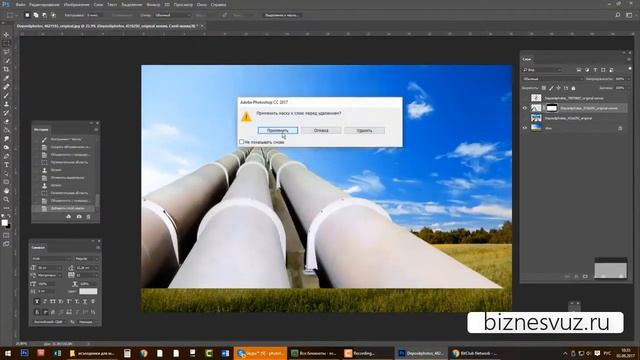Select the Zoom tool in toolbar
Image resolution: width=640 pixels, height=360 pixels.
point(6,199)
